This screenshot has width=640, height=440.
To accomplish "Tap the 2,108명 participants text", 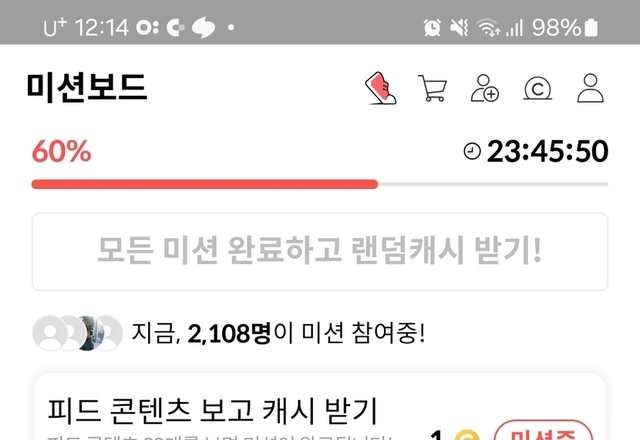I will pyautogui.click(x=229, y=333).
